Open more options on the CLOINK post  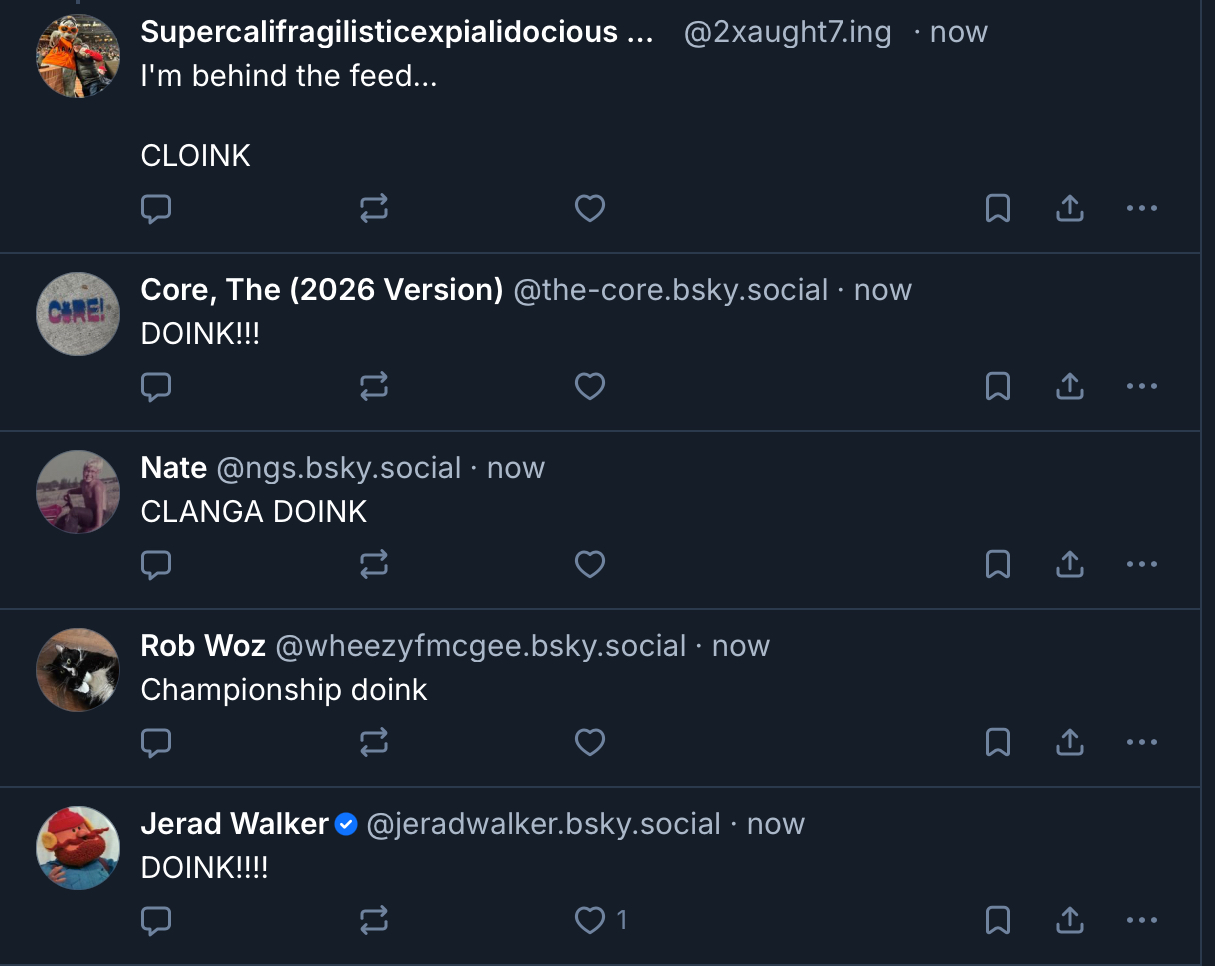click(x=1141, y=208)
